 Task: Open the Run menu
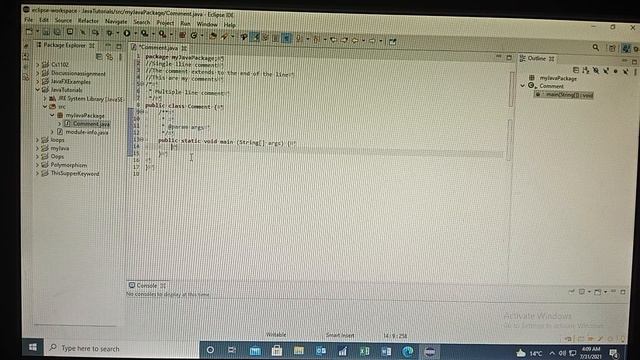click(x=185, y=24)
